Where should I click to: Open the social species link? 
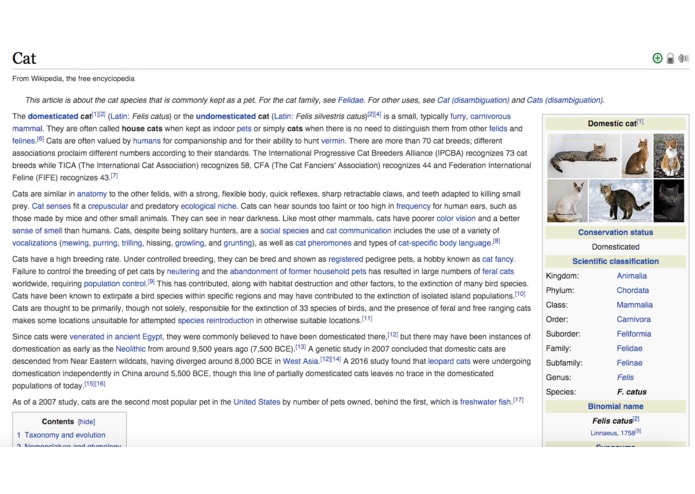click(x=284, y=231)
